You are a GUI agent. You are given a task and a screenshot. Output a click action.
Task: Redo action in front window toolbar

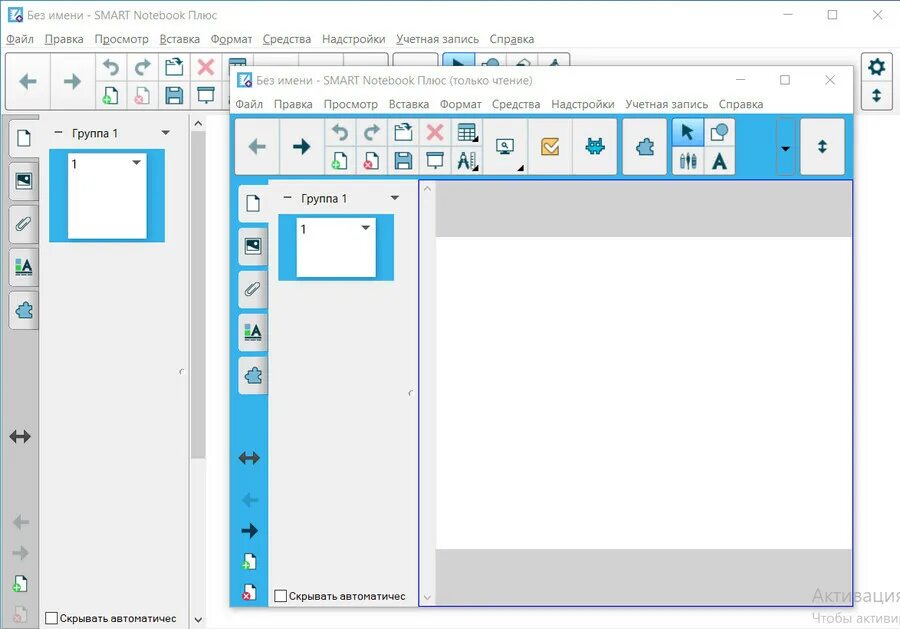pyautogui.click(x=371, y=133)
